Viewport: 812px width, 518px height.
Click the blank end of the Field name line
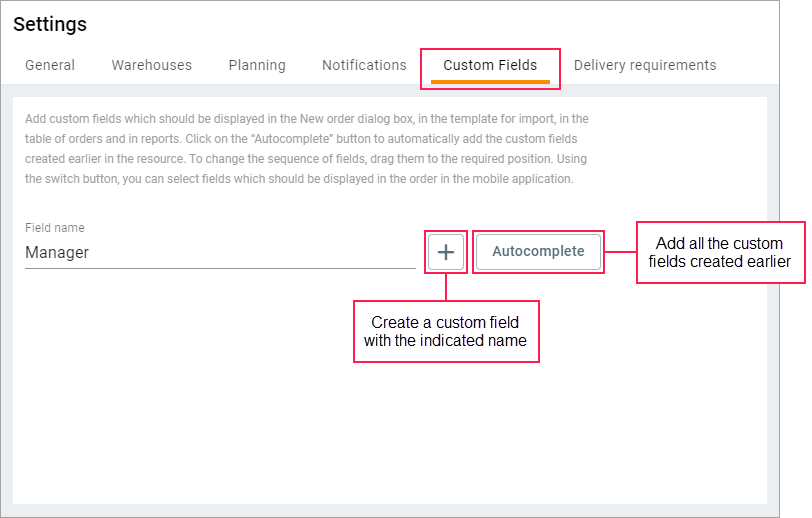[x=380, y=253]
